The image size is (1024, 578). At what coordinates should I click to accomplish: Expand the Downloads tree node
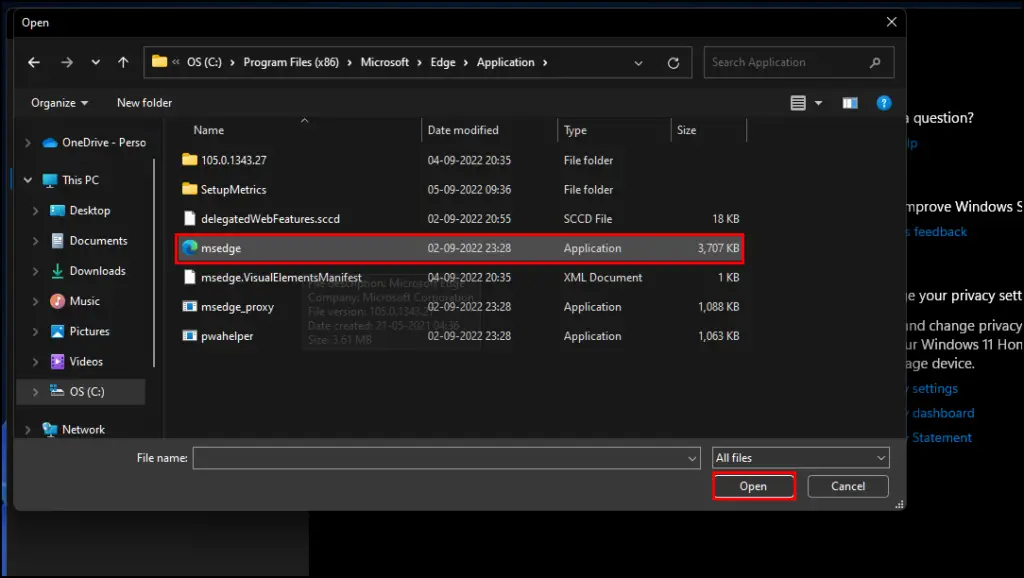point(35,271)
